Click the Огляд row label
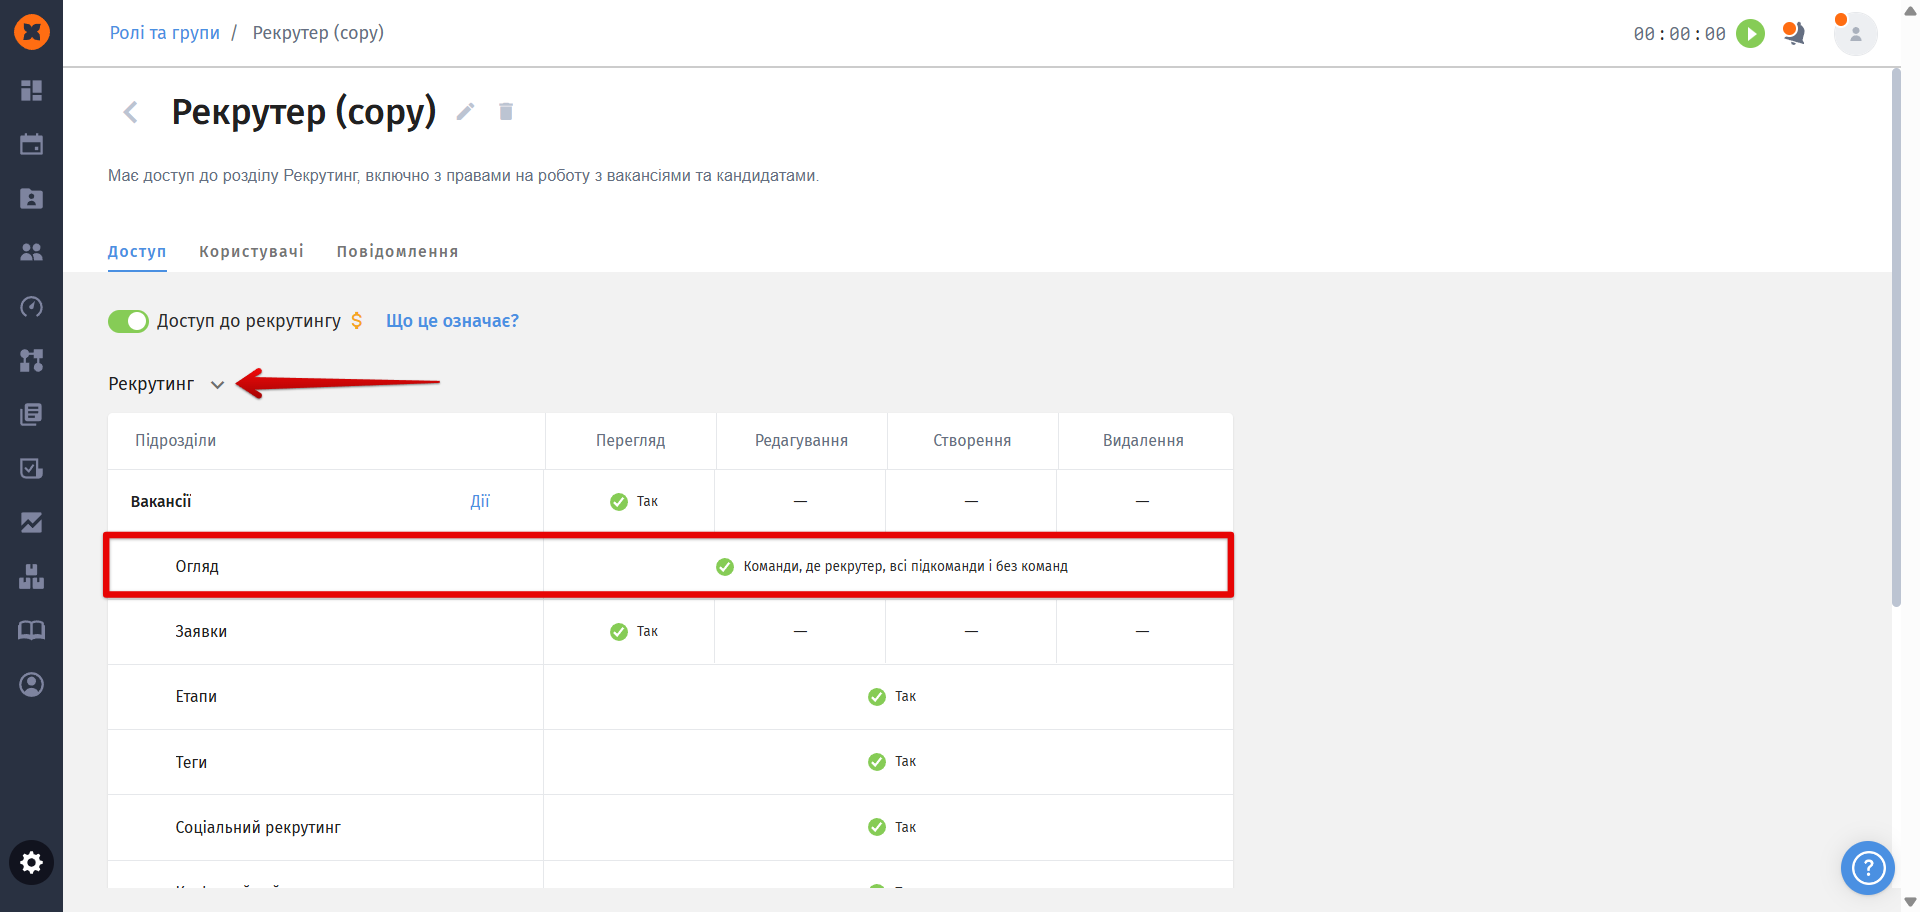Screen dimensions: 1920x912 point(197,567)
